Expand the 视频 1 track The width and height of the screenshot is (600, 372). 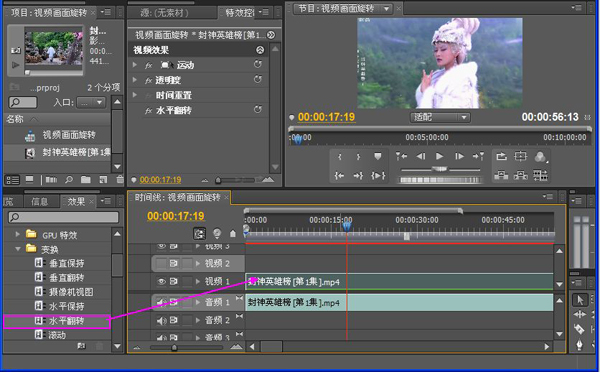coord(198,282)
